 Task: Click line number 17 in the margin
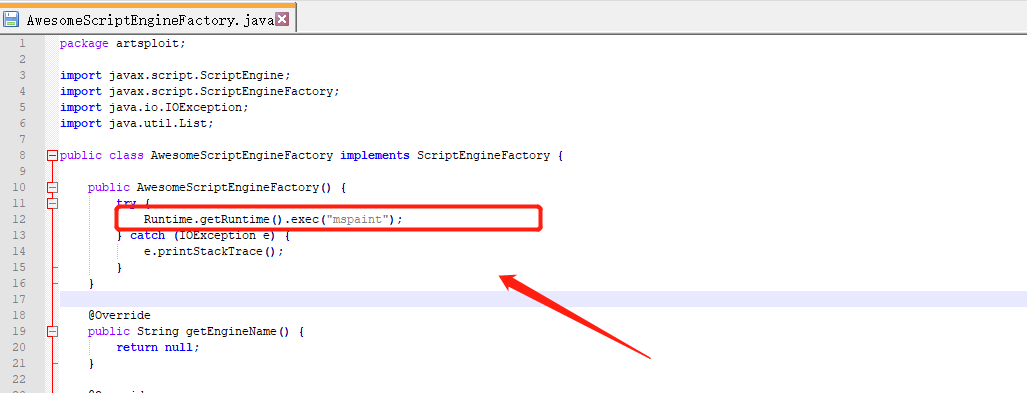19,299
